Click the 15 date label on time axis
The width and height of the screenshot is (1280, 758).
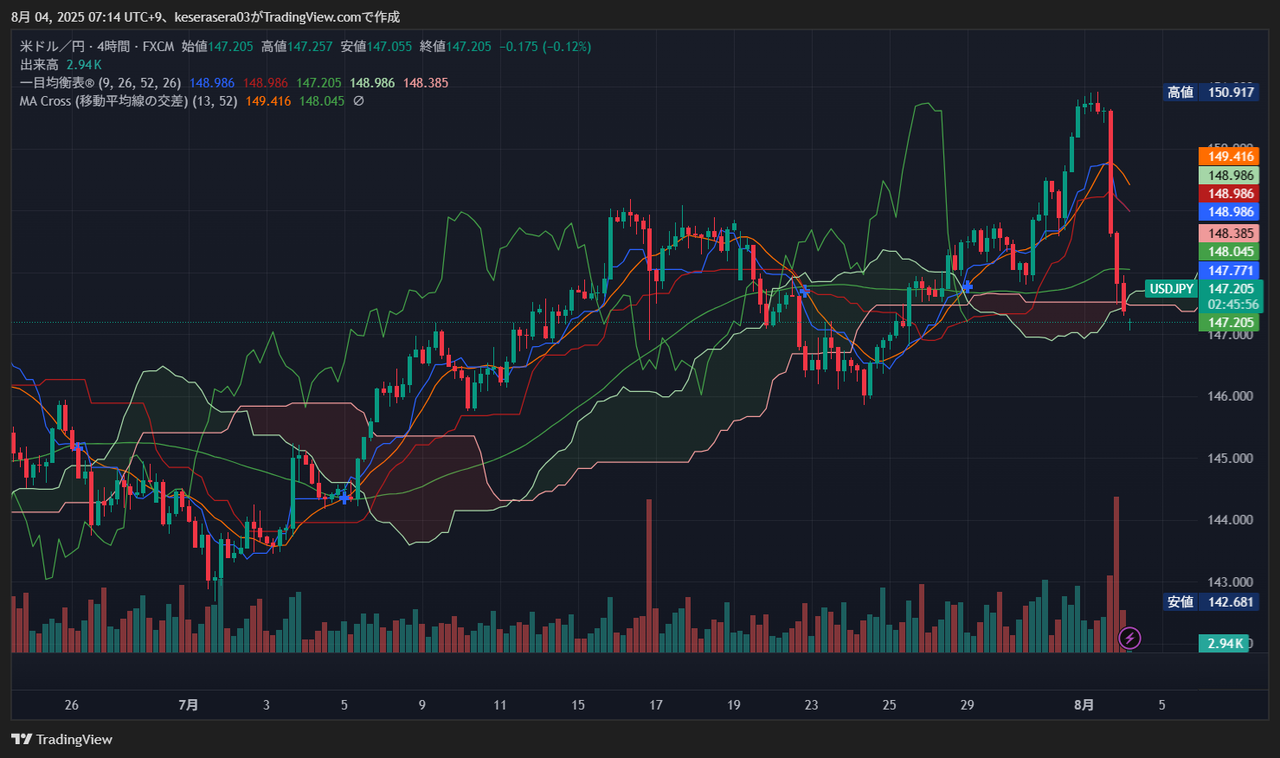(x=578, y=705)
